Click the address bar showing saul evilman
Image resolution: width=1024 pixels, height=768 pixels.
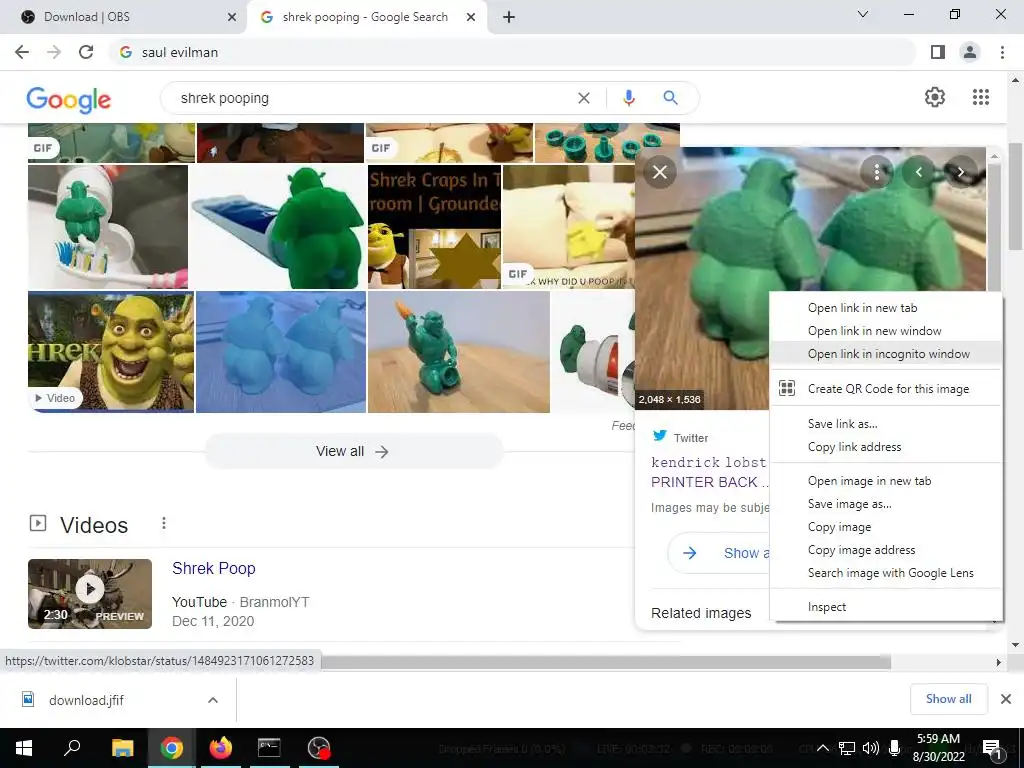coord(512,52)
